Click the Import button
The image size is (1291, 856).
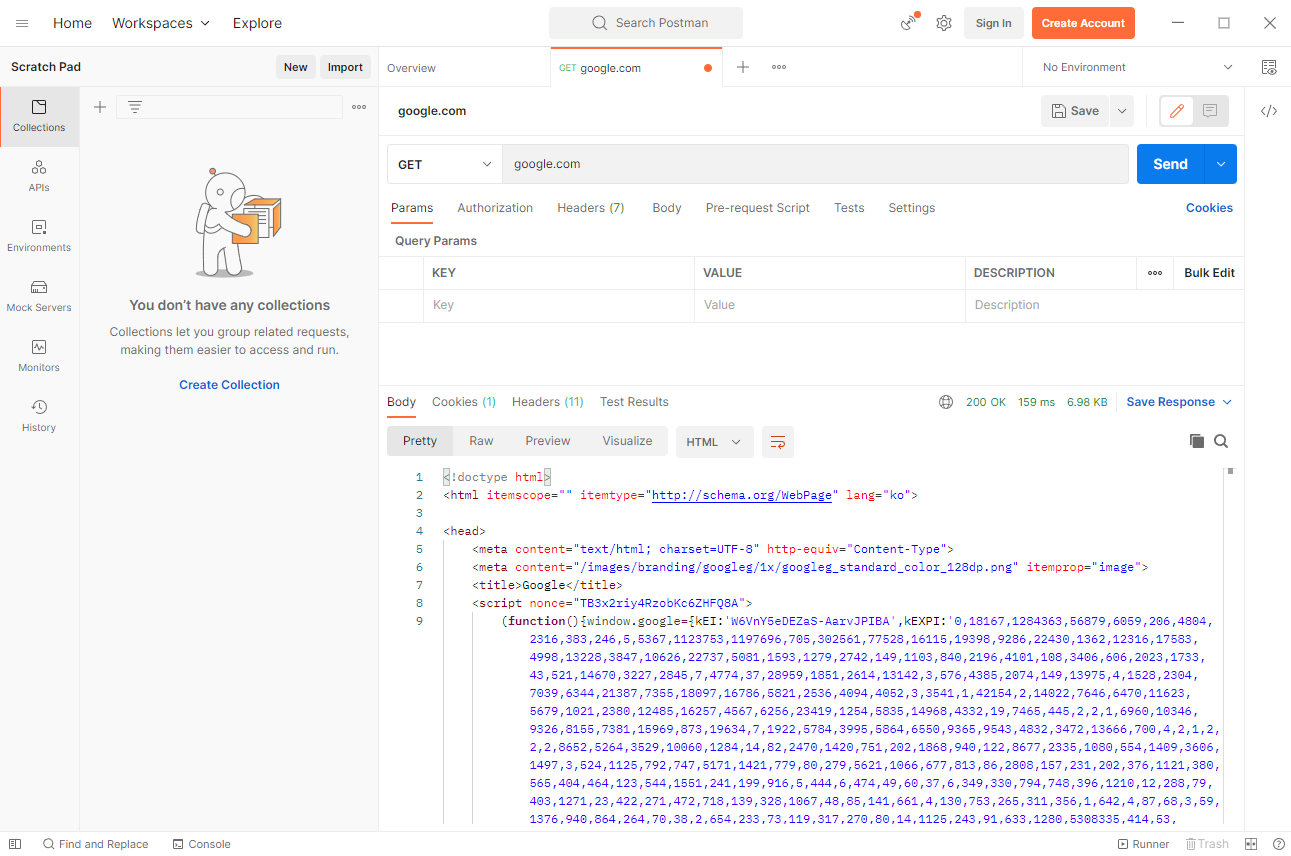(x=345, y=67)
